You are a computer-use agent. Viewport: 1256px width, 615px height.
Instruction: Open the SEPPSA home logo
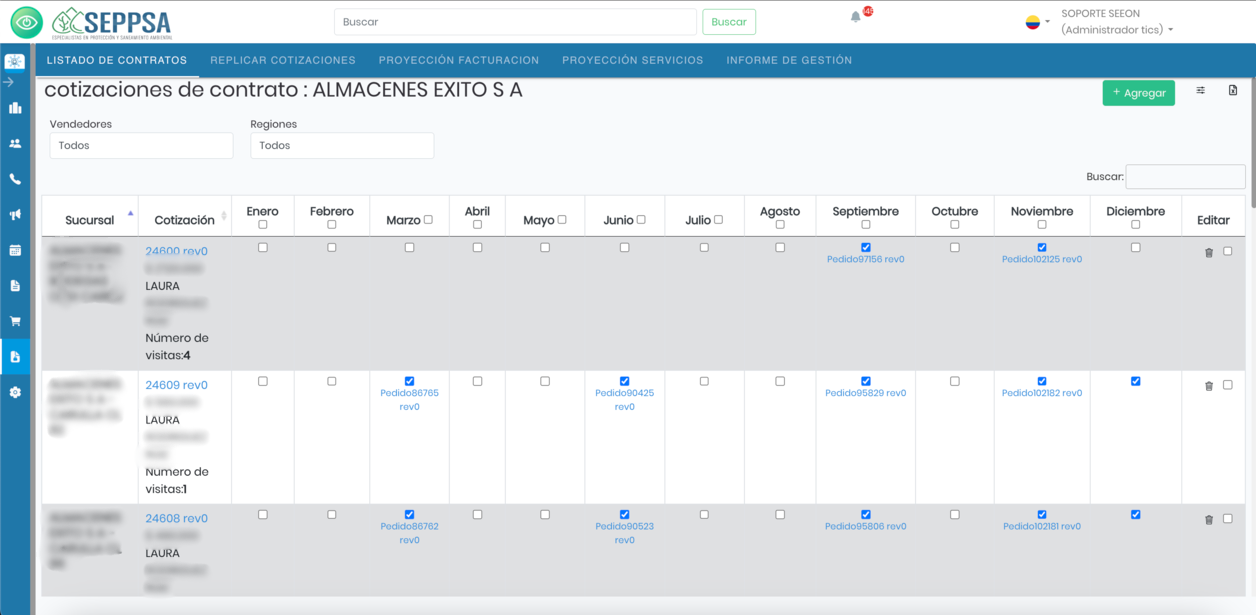coord(111,22)
